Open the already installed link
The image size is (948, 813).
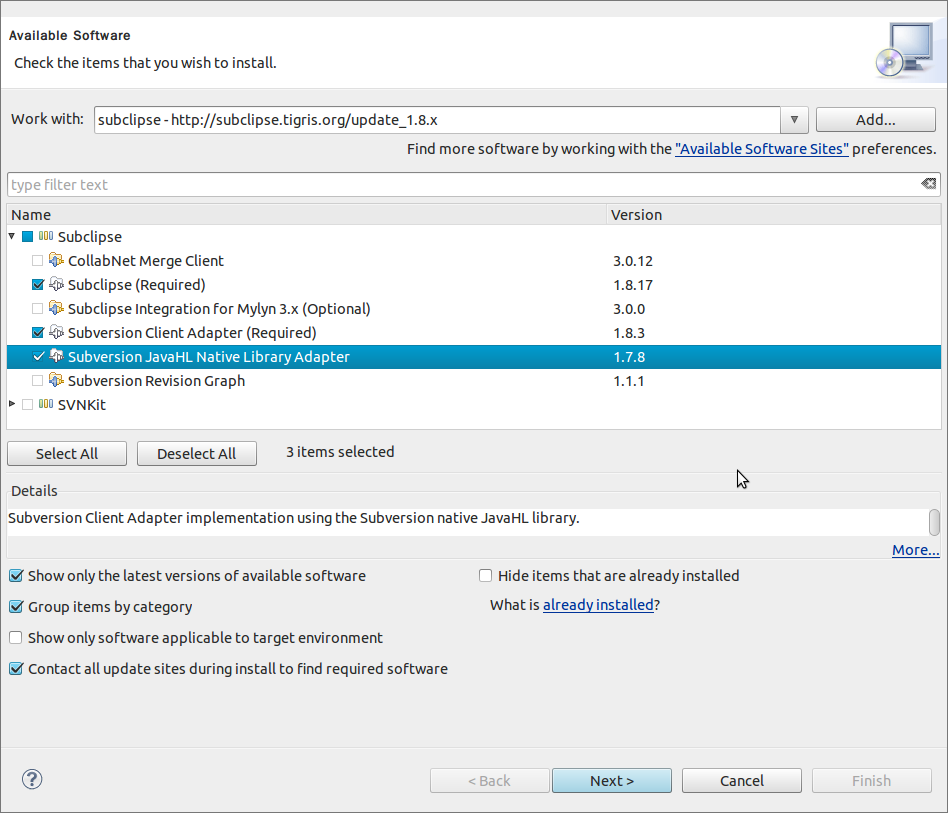click(x=598, y=604)
